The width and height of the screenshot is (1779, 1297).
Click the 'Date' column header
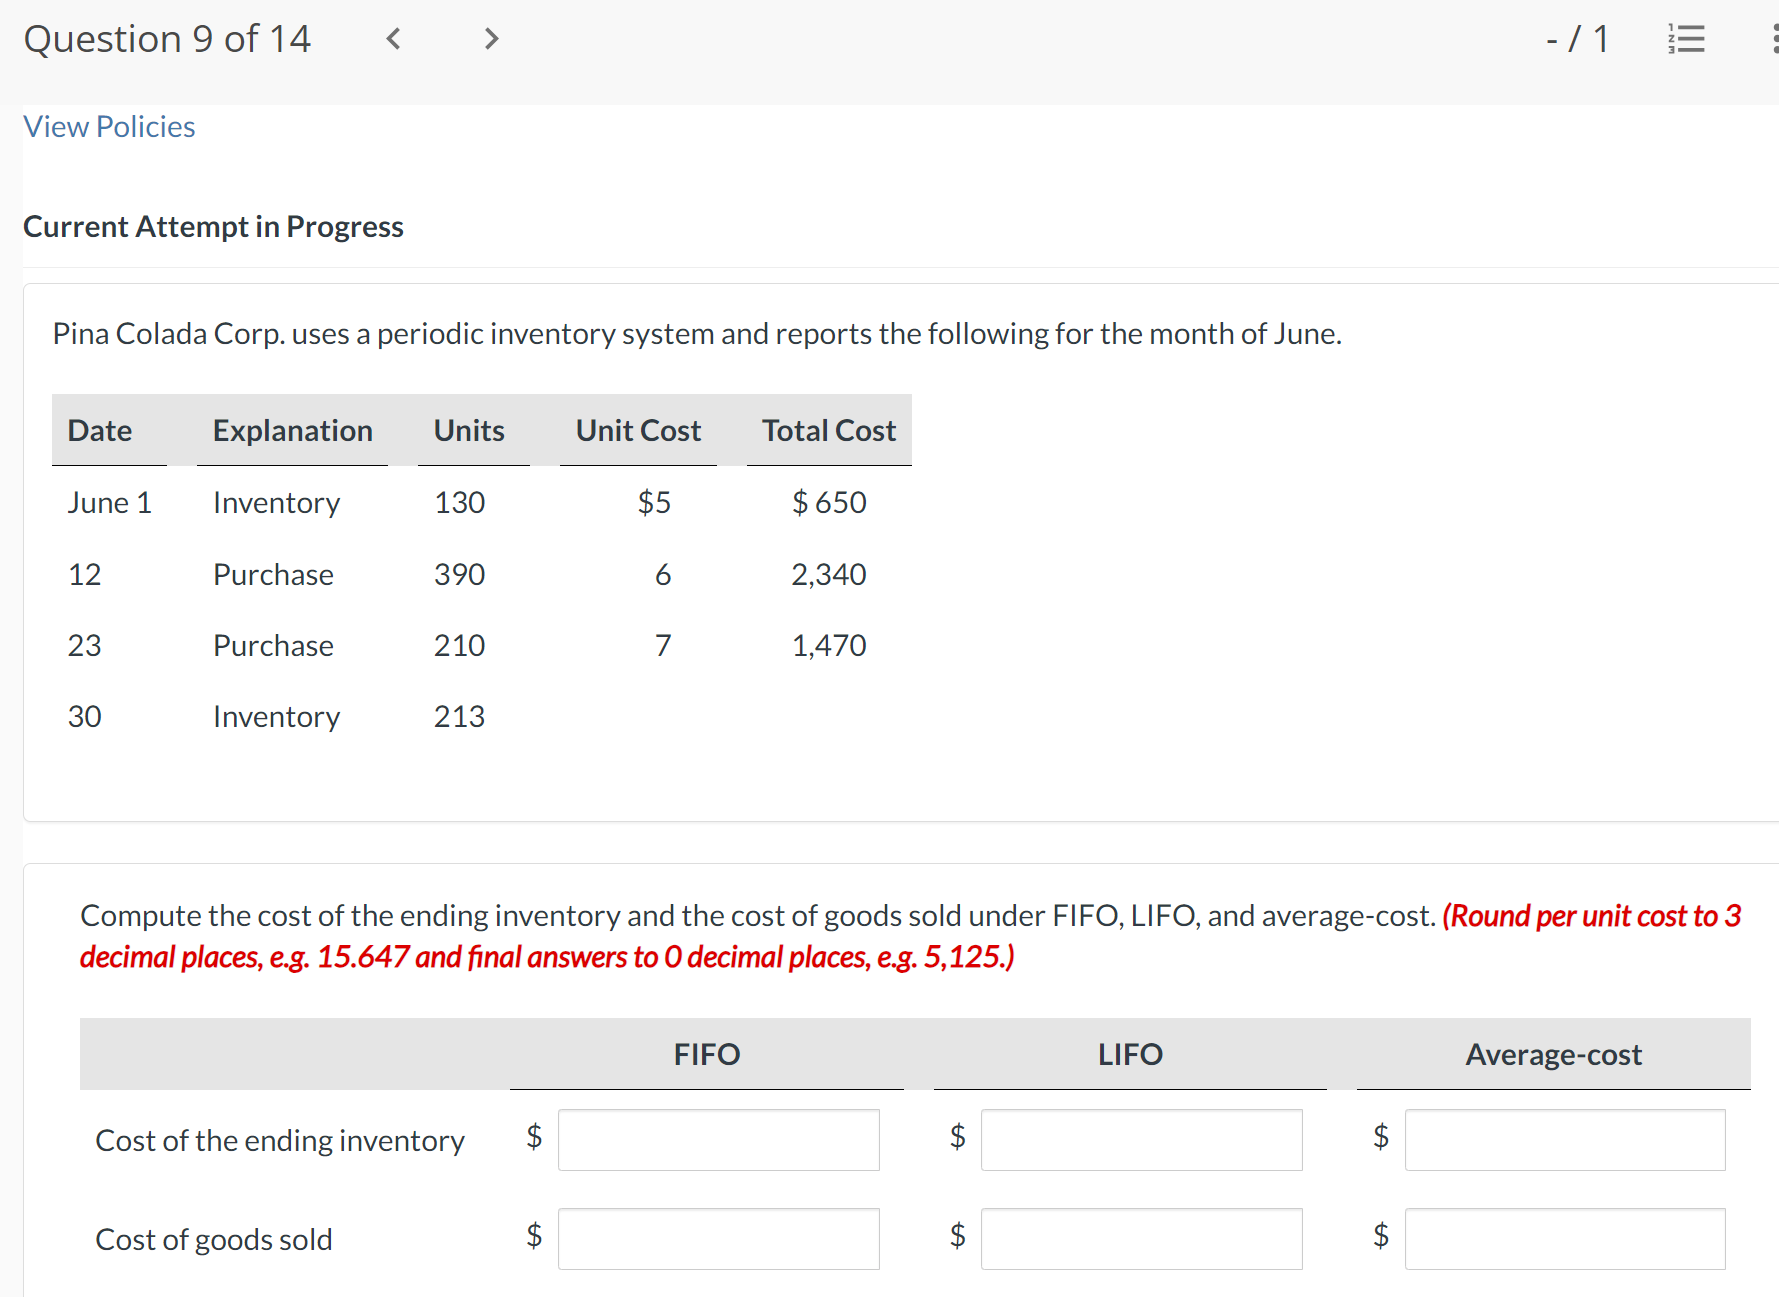(100, 430)
